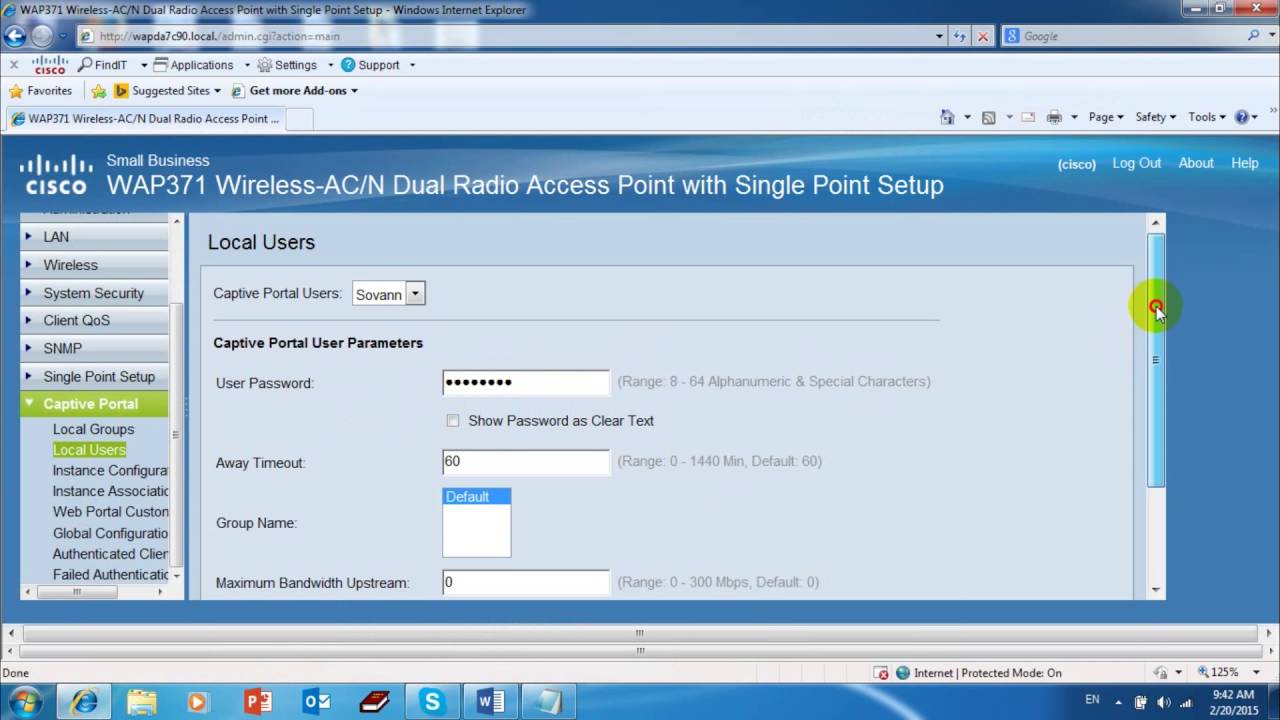Click the Google search magnifier icon
The height and width of the screenshot is (720, 1280).
(1254, 36)
